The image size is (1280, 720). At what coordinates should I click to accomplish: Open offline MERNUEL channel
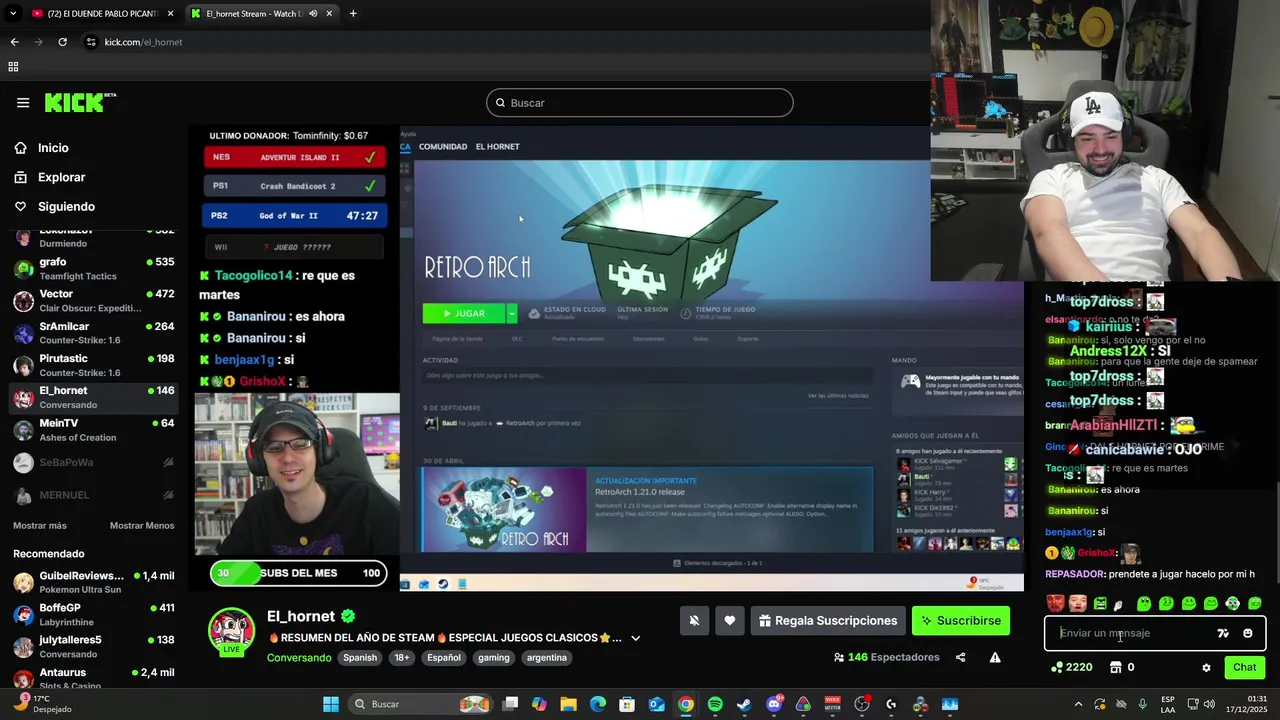click(x=94, y=495)
